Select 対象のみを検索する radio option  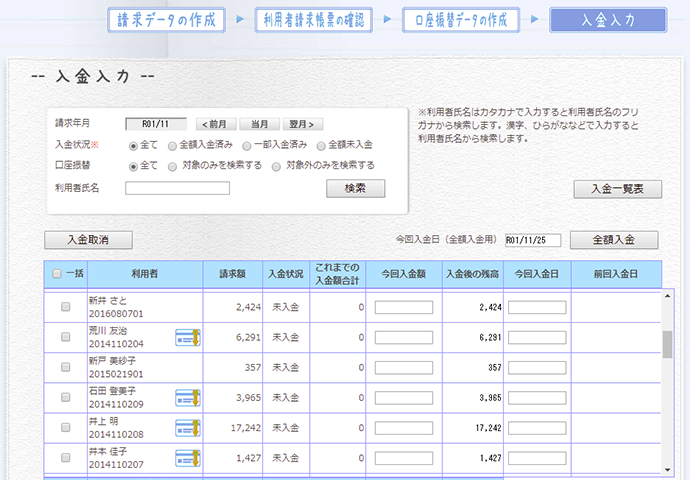click(x=173, y=165)
